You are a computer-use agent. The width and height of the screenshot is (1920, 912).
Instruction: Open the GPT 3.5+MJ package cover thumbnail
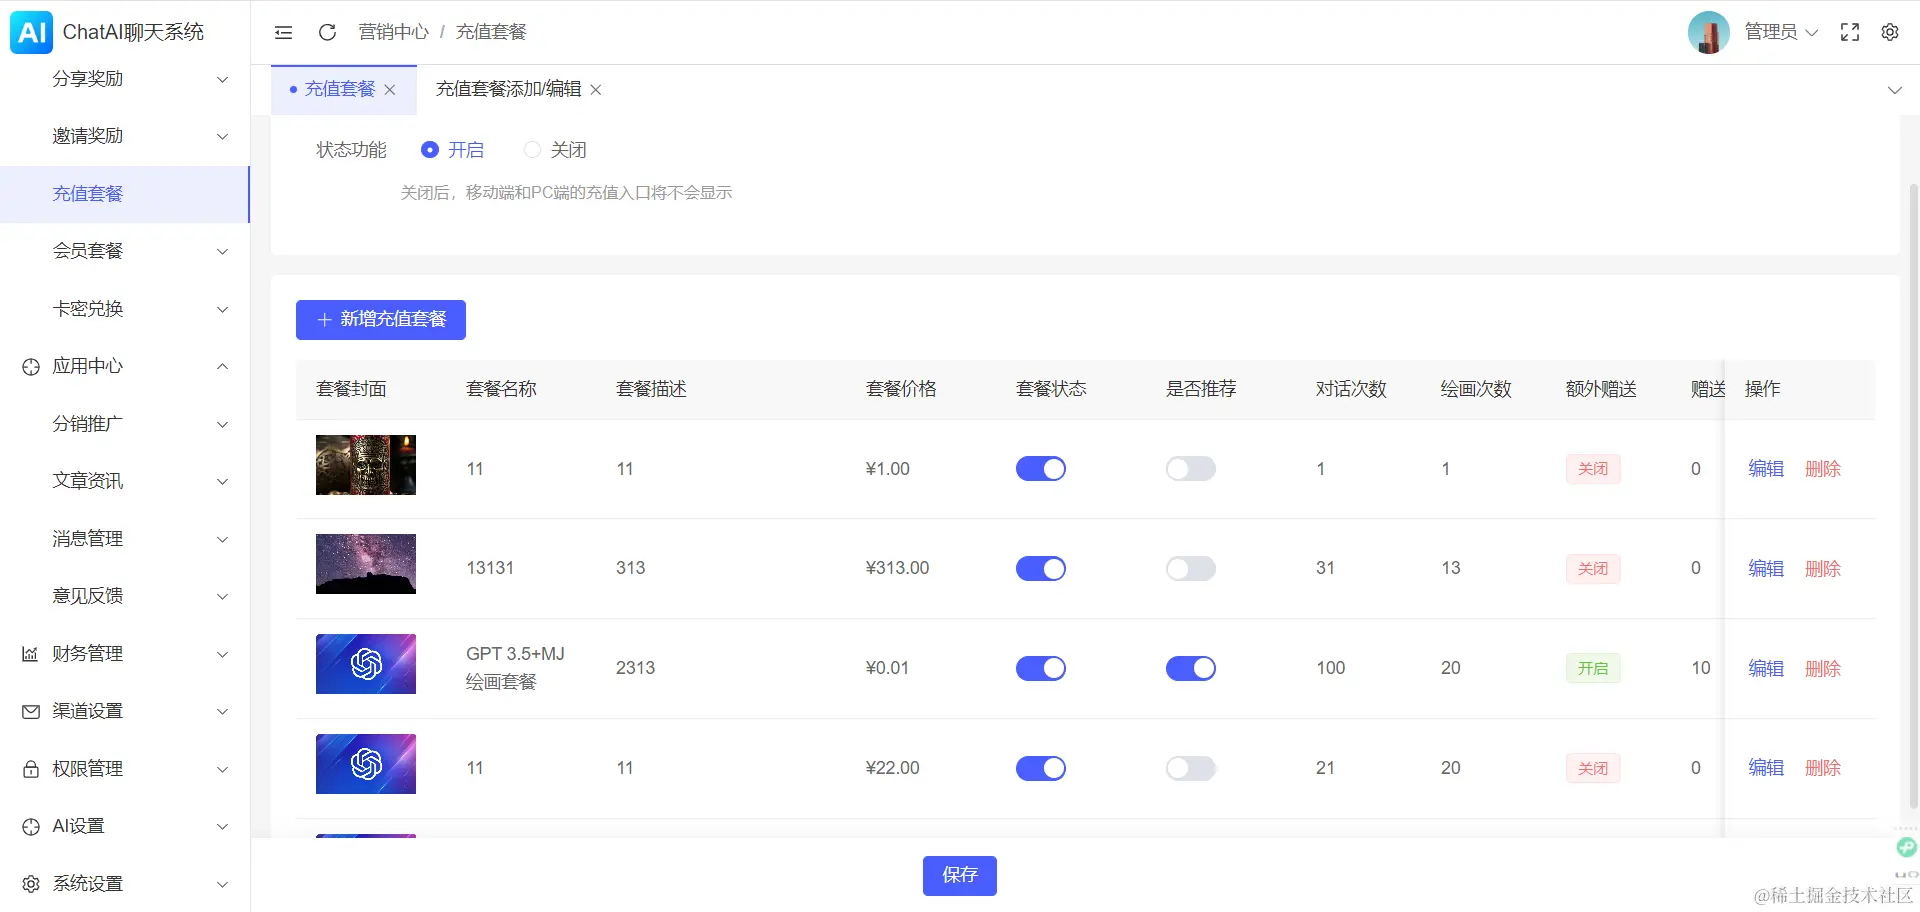click(x=366, y=664)
